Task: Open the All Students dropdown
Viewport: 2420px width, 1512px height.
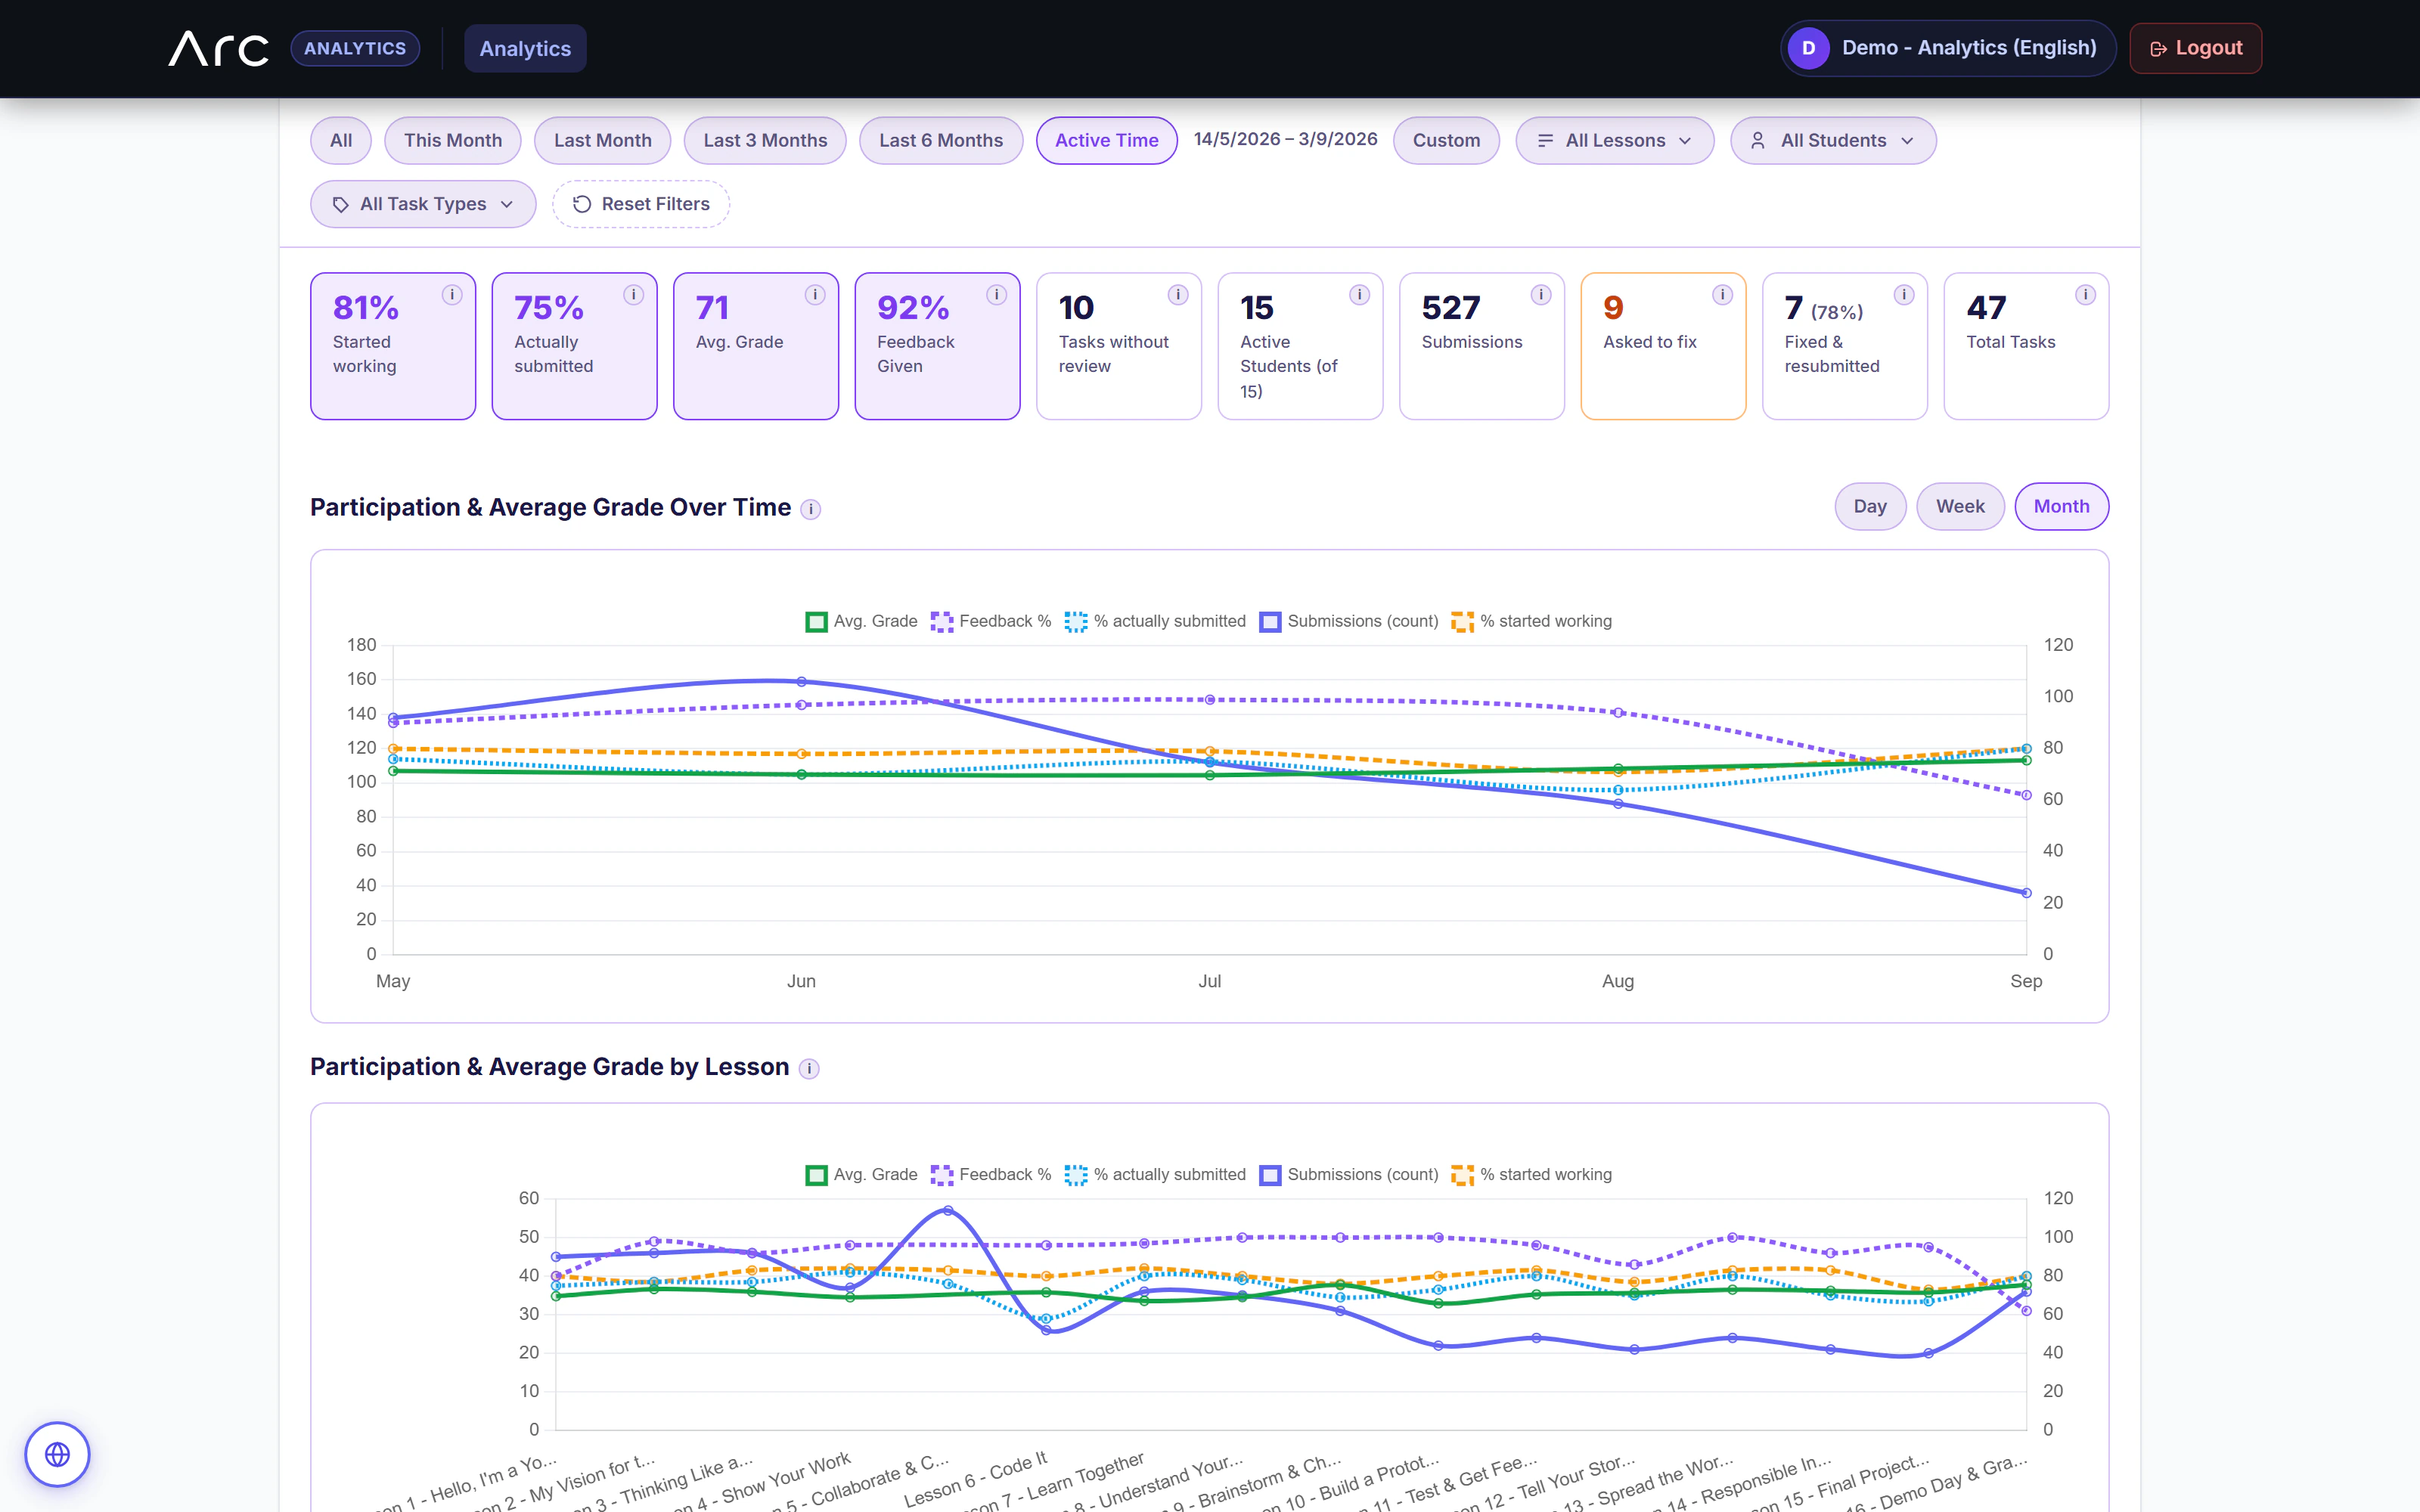Action: point(1833,141)
